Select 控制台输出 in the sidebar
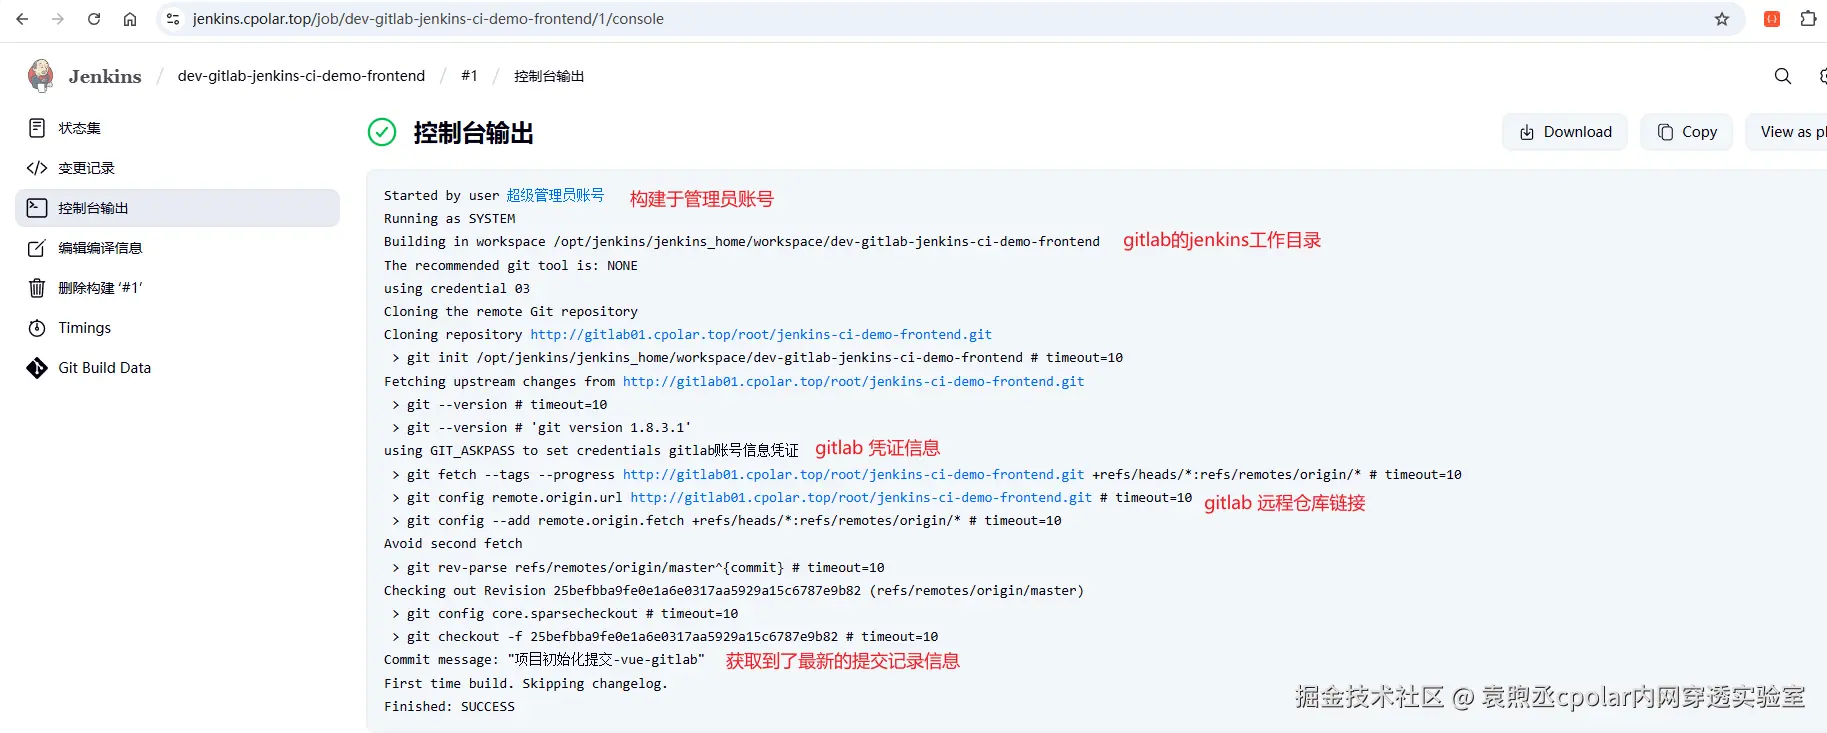The width and height of the screenshot is (1827, 733). [178, 208]
